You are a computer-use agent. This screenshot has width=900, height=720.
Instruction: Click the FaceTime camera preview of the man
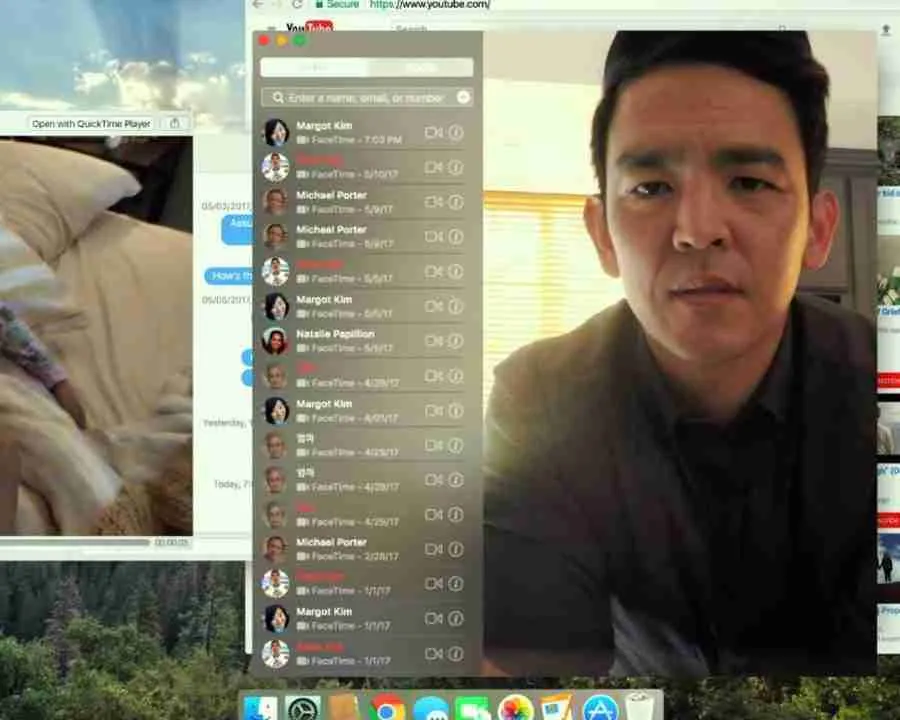tap(680, 353)
